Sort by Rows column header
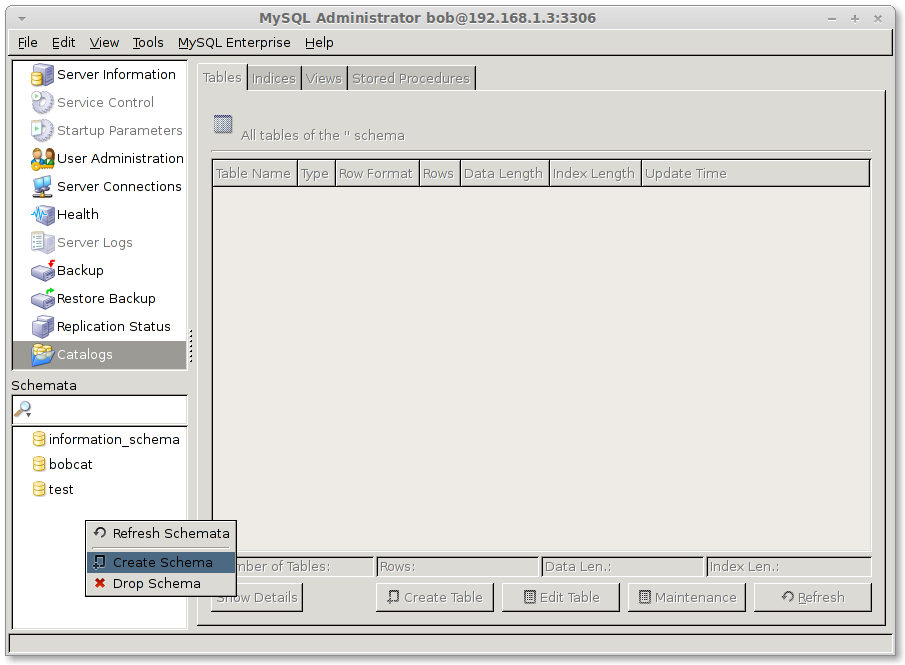 coord(439,174)
